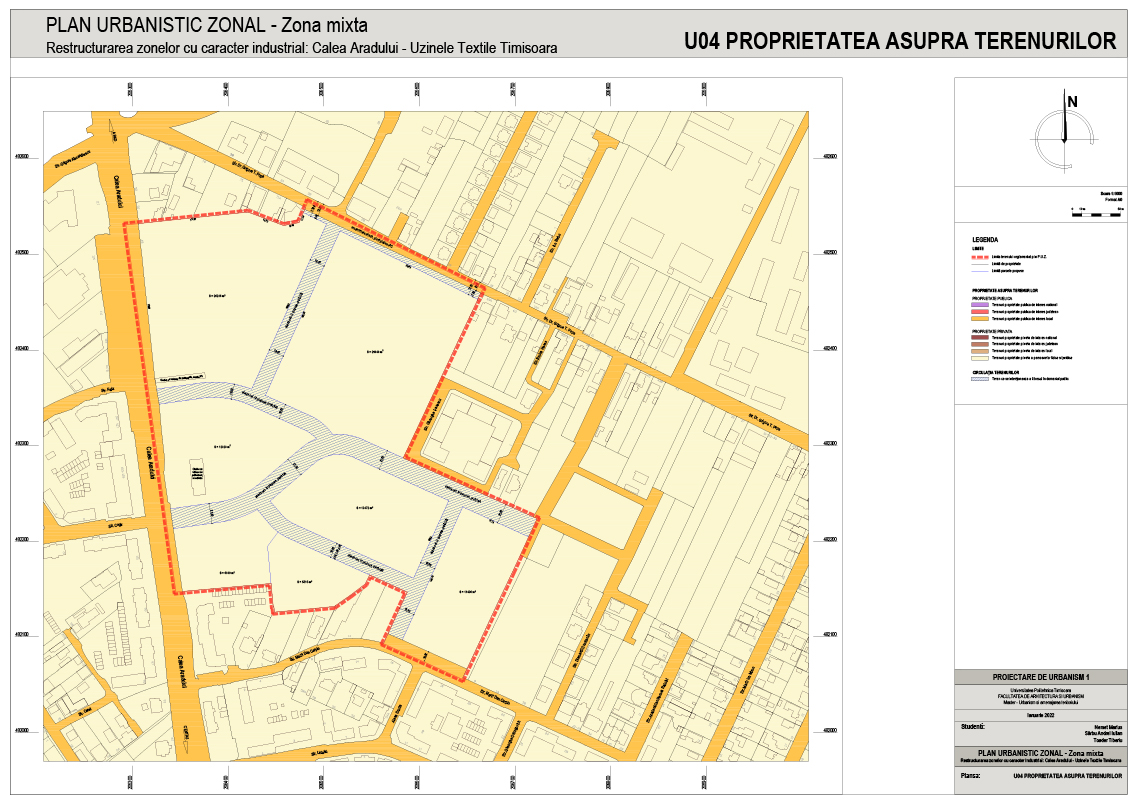Click the Universitatea Politehnica Timisoara text
Screen dimensions: 1137x804
point(1040,690)
